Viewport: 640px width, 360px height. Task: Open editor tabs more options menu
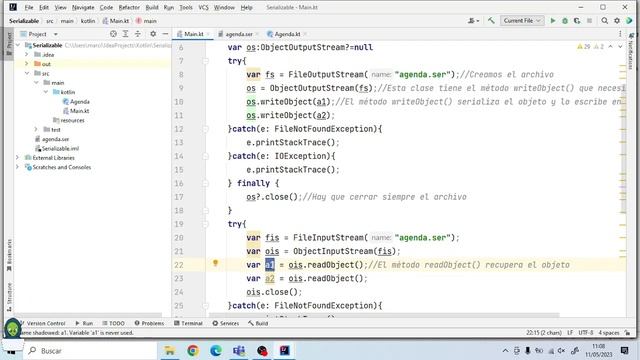click(620, 34)
